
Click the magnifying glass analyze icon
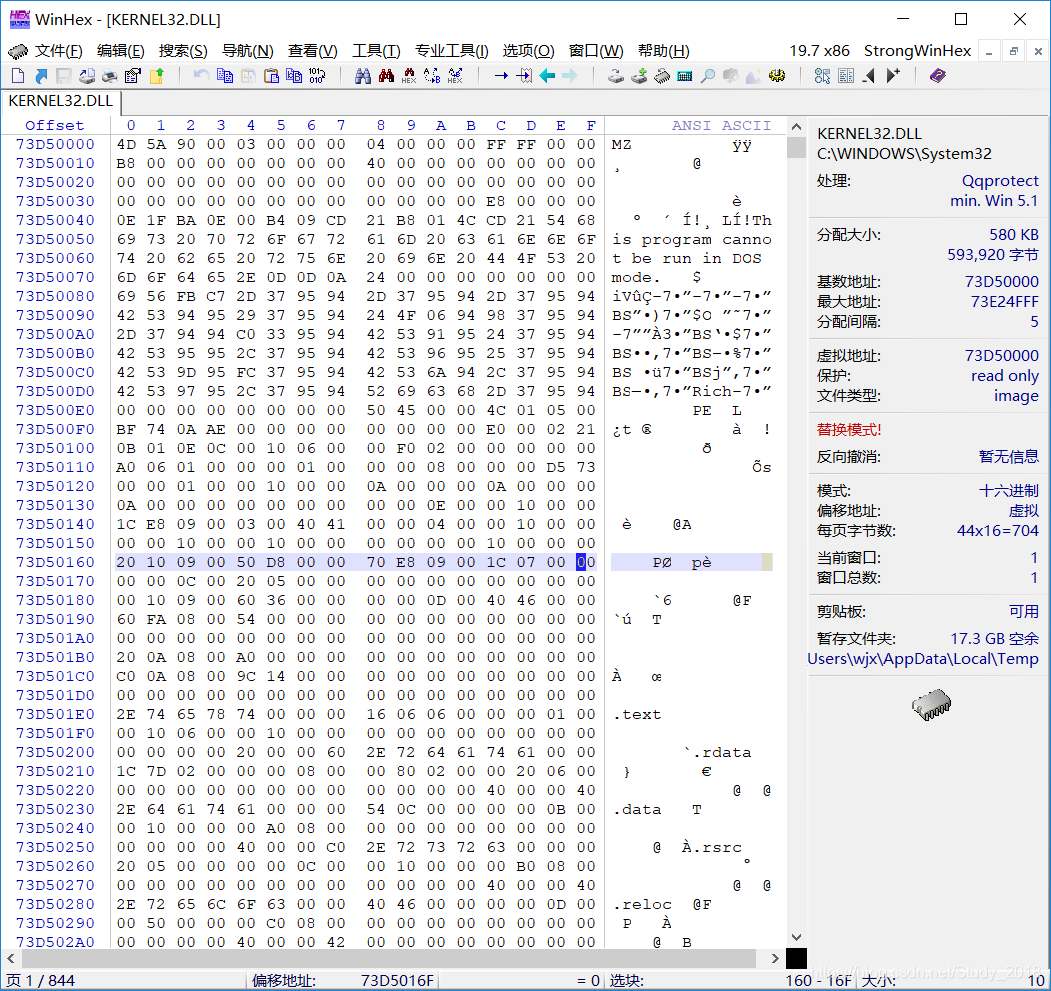[x=707, y=76]
